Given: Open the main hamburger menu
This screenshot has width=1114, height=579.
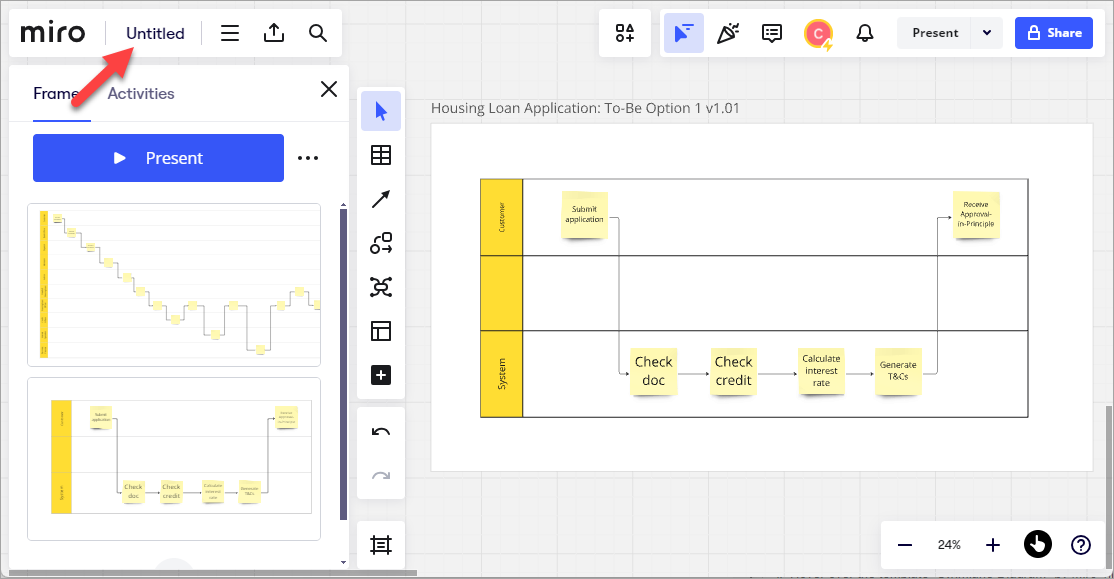Looking at the screenshot, I should coord(230,33).
